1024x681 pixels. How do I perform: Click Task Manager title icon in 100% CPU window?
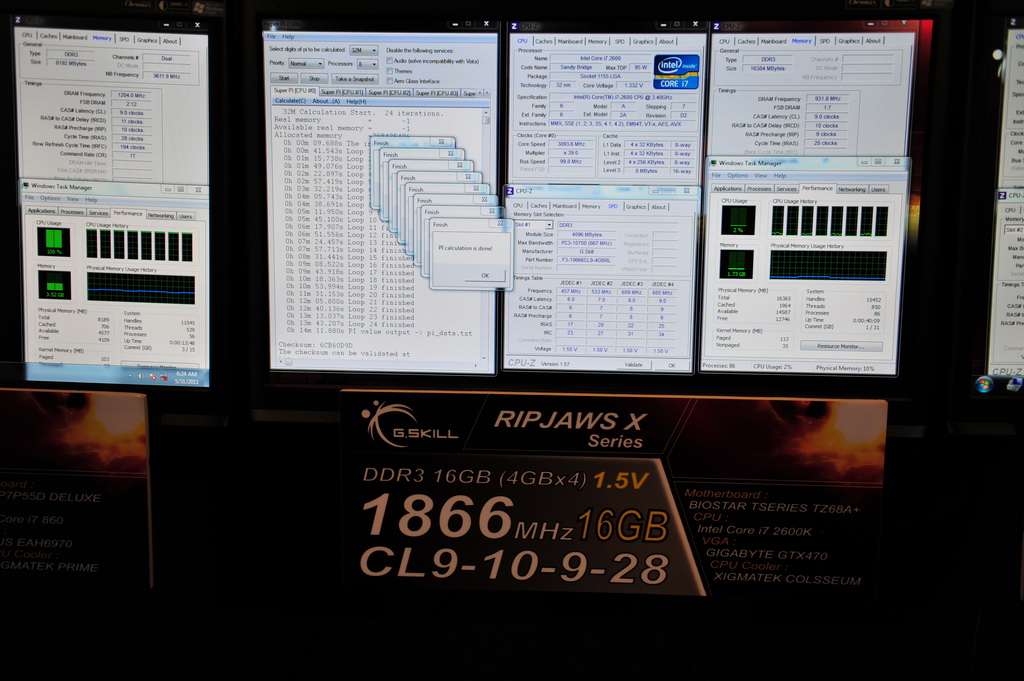pos(26,185)
